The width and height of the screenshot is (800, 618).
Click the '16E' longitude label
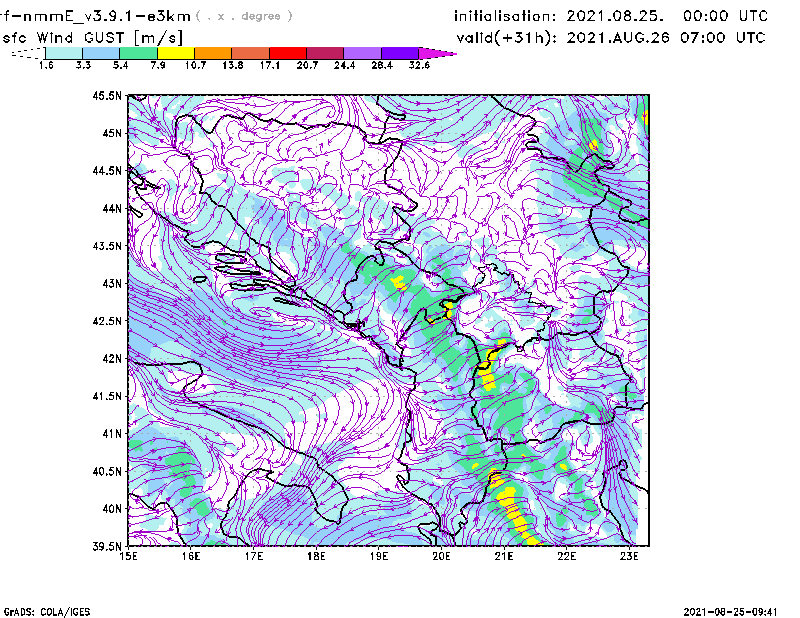pyautogui.click(x=191, y=556)
